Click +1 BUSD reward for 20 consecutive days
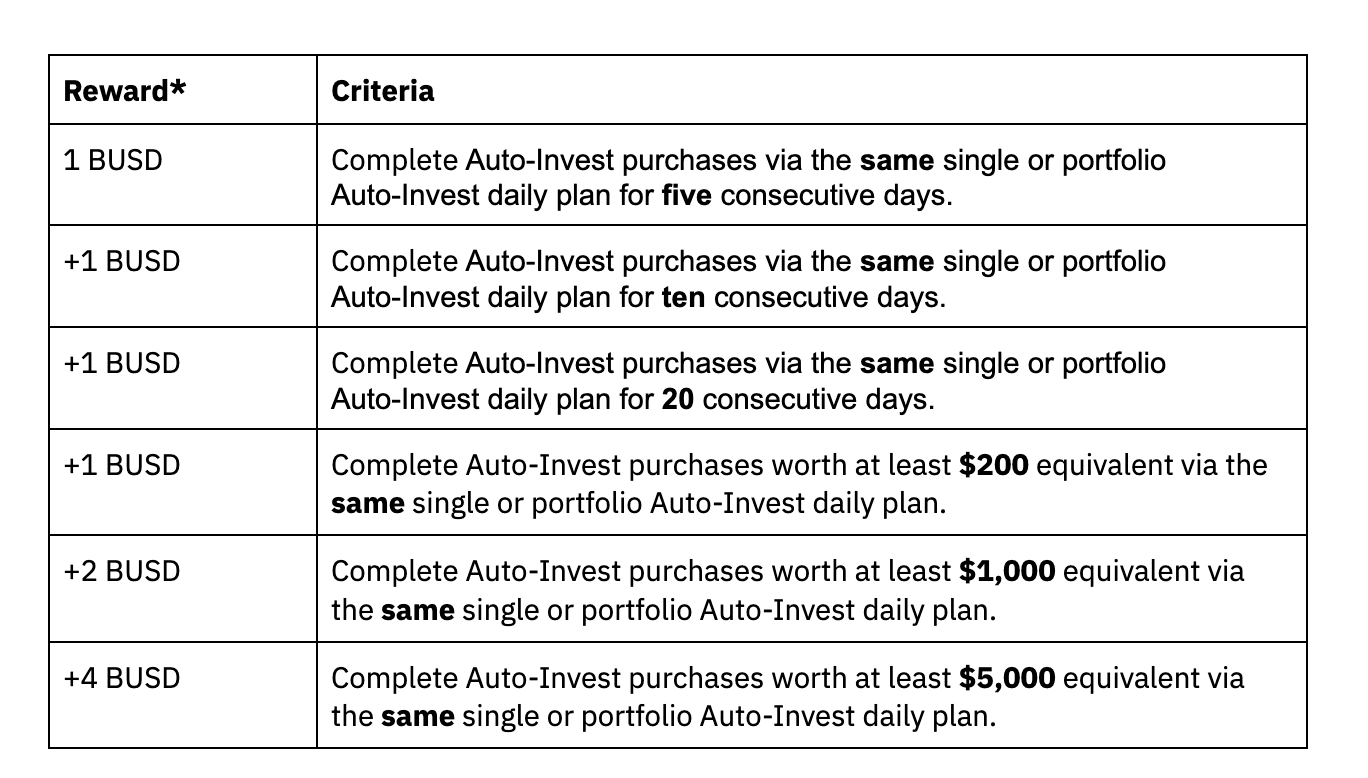Viewport: 1368px width, 778px height. pyautogui.click(x=122, y=362)
